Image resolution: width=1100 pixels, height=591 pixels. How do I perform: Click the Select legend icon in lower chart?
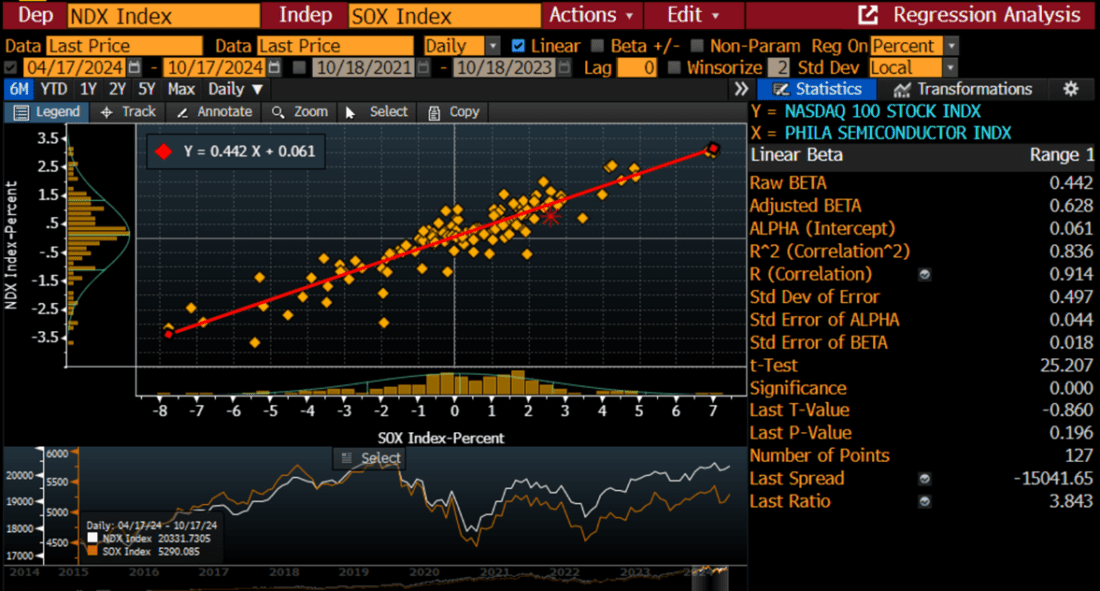(346, 458)
